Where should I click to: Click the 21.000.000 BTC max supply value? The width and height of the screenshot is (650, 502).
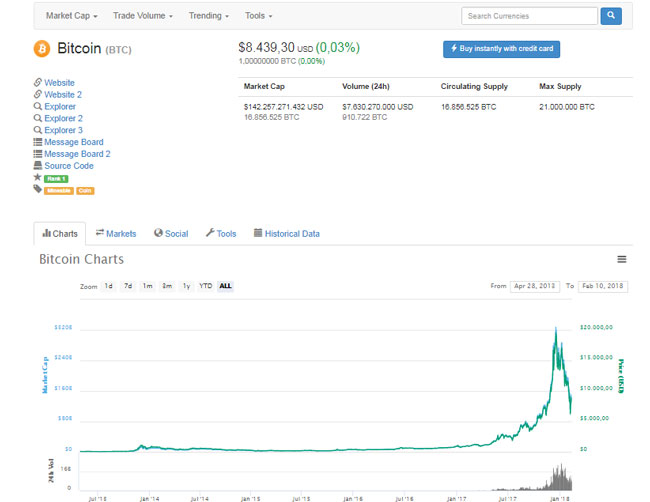pos(567,107)
